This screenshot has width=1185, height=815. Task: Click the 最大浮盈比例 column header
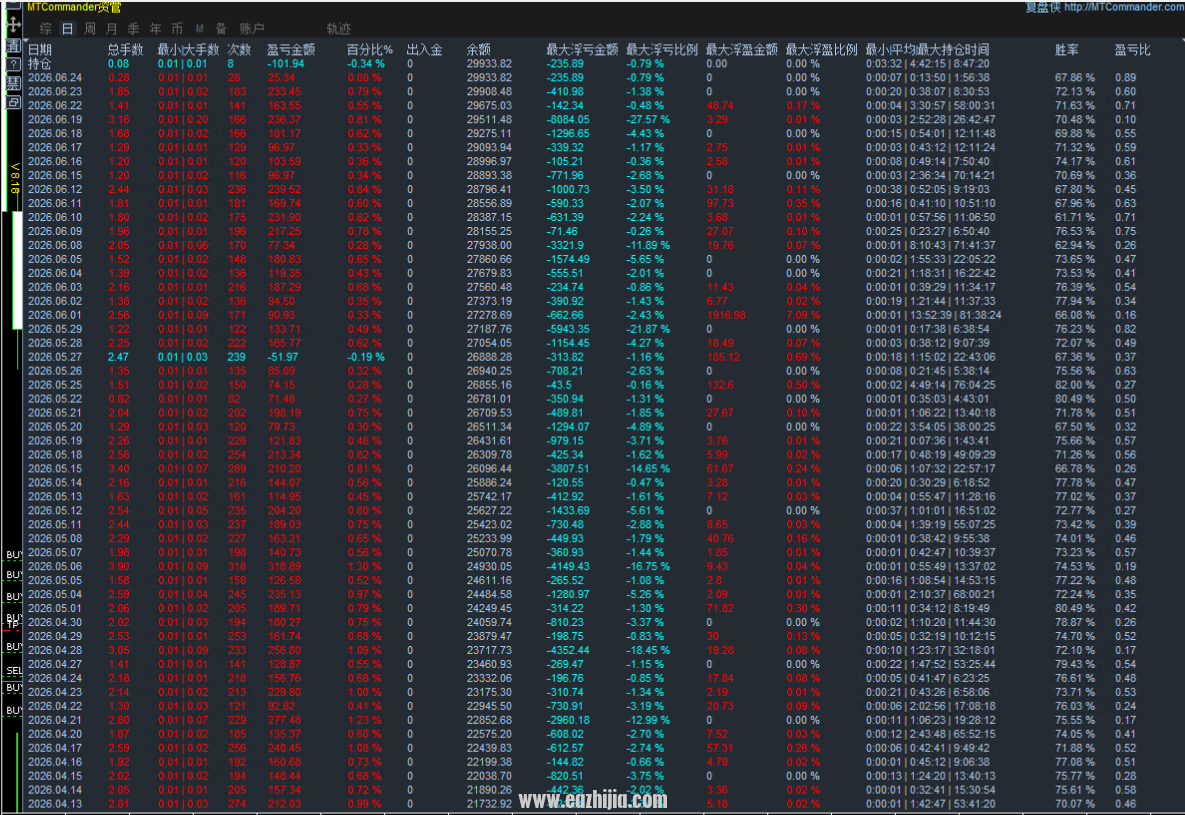(x=821, y=50)
